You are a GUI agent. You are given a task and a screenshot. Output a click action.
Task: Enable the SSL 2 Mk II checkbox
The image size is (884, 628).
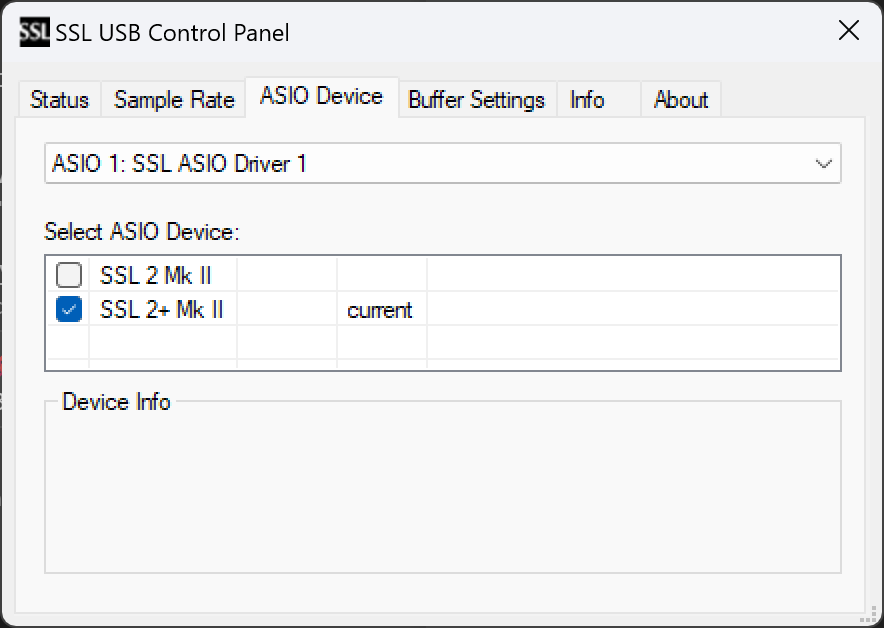pyautogui.click(x=69, y=275)
